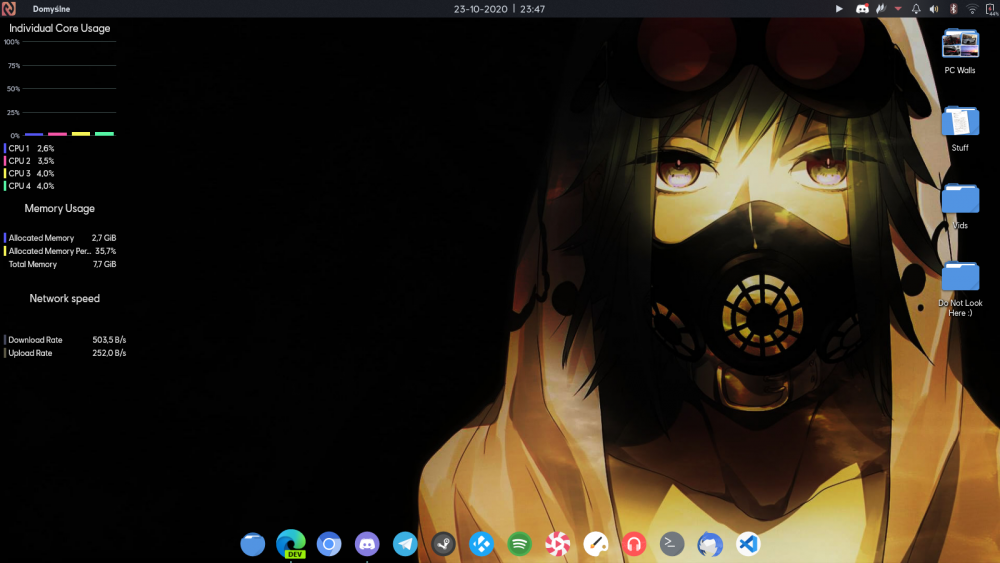
Task: Select the PC Walls desktop folder
Action: 960,46
